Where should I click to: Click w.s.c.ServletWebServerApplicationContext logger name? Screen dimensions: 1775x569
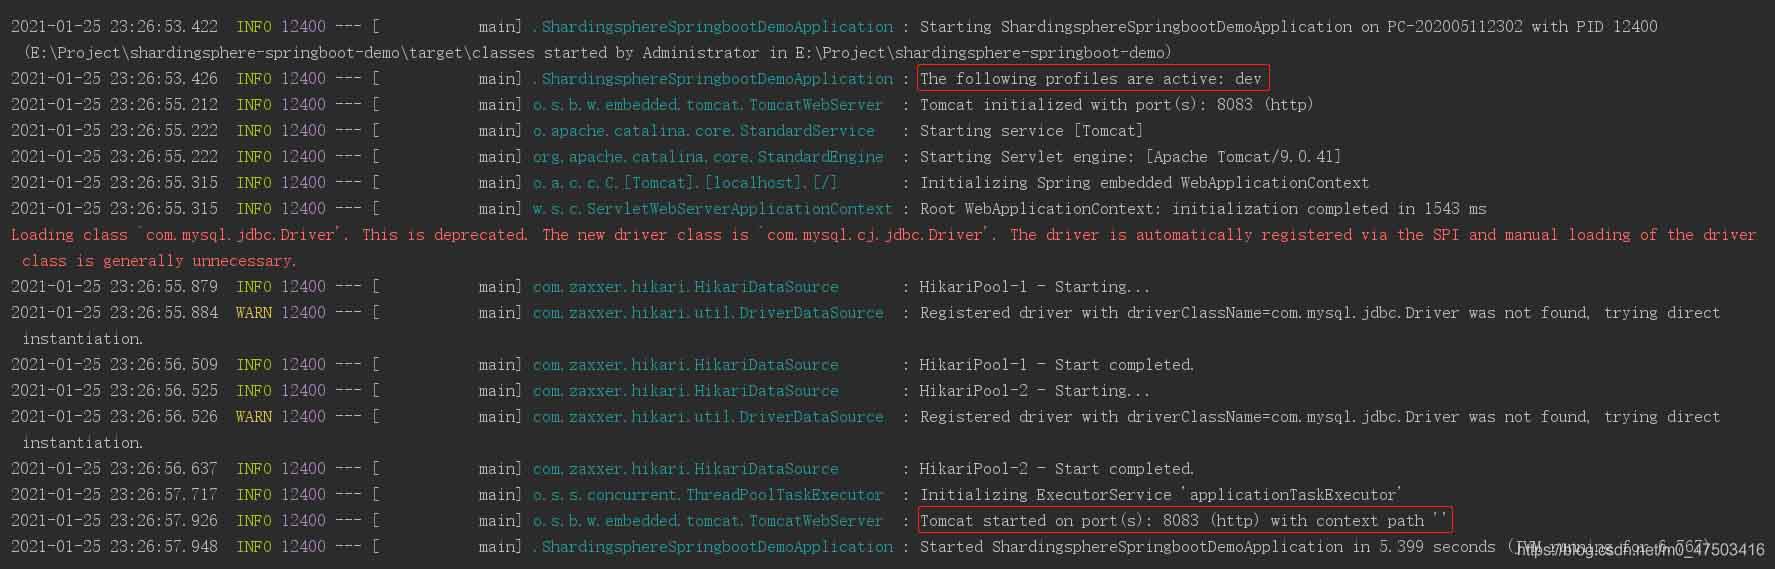pos(712,209)
